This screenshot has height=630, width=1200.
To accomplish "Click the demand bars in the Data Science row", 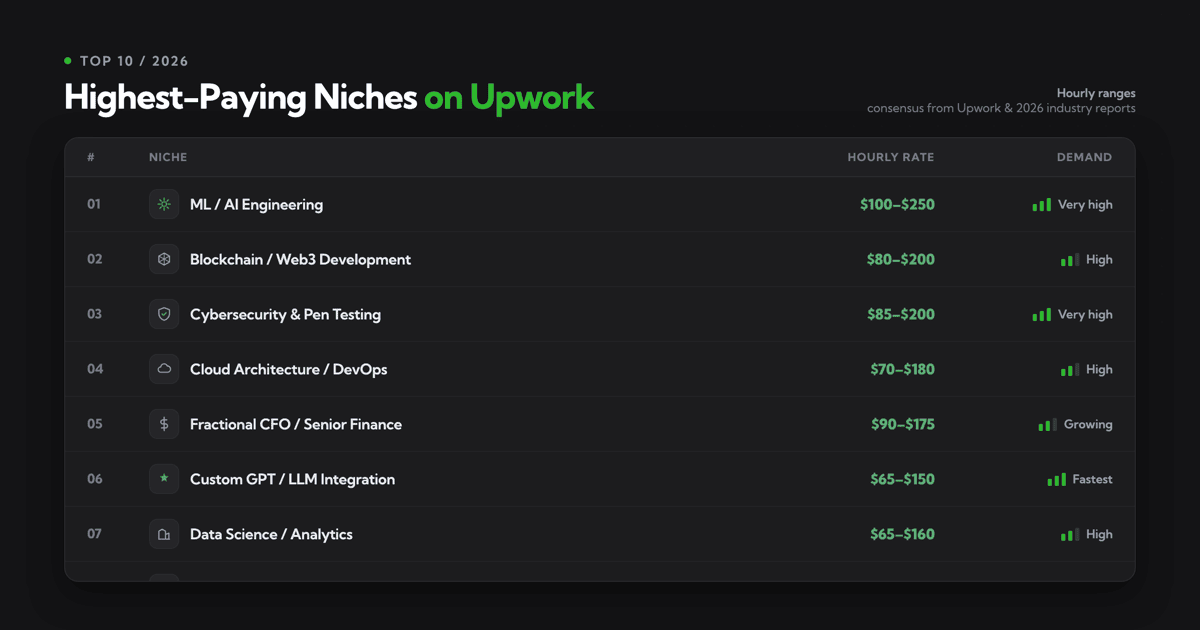I will (1070, 535).
